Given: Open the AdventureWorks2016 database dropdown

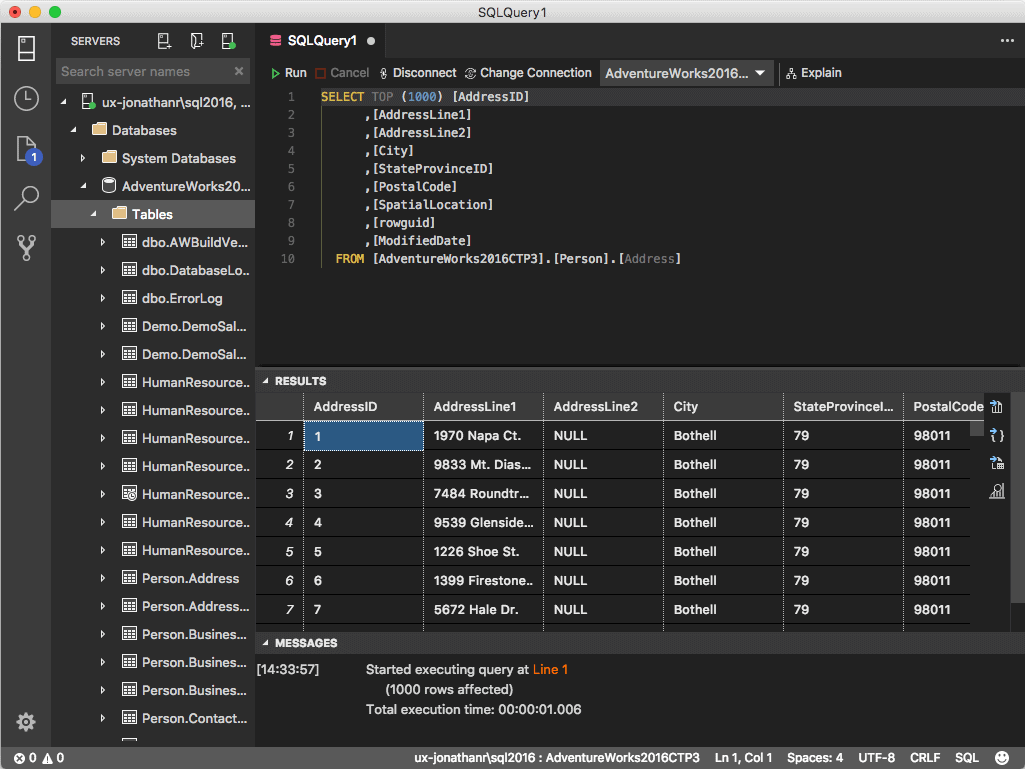Looking at the screenshot, I should pyautogui.click(x=686, y=73).
